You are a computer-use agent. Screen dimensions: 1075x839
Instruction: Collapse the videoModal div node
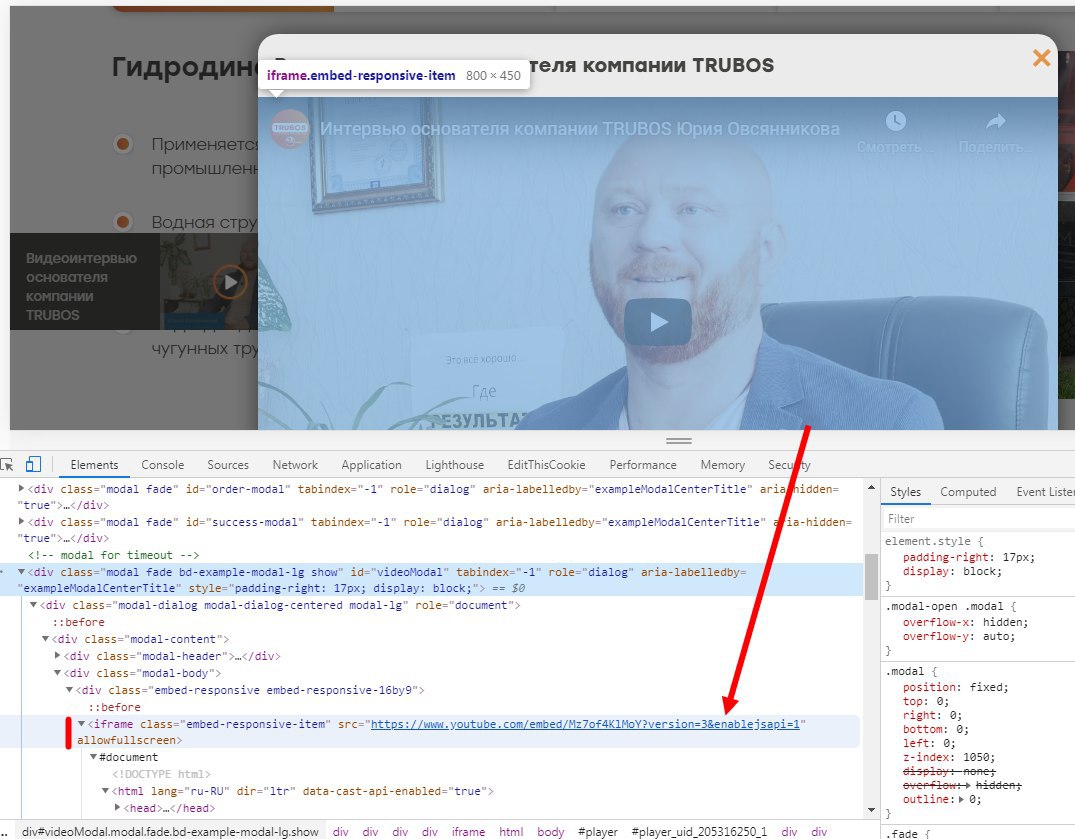[21, 572]
